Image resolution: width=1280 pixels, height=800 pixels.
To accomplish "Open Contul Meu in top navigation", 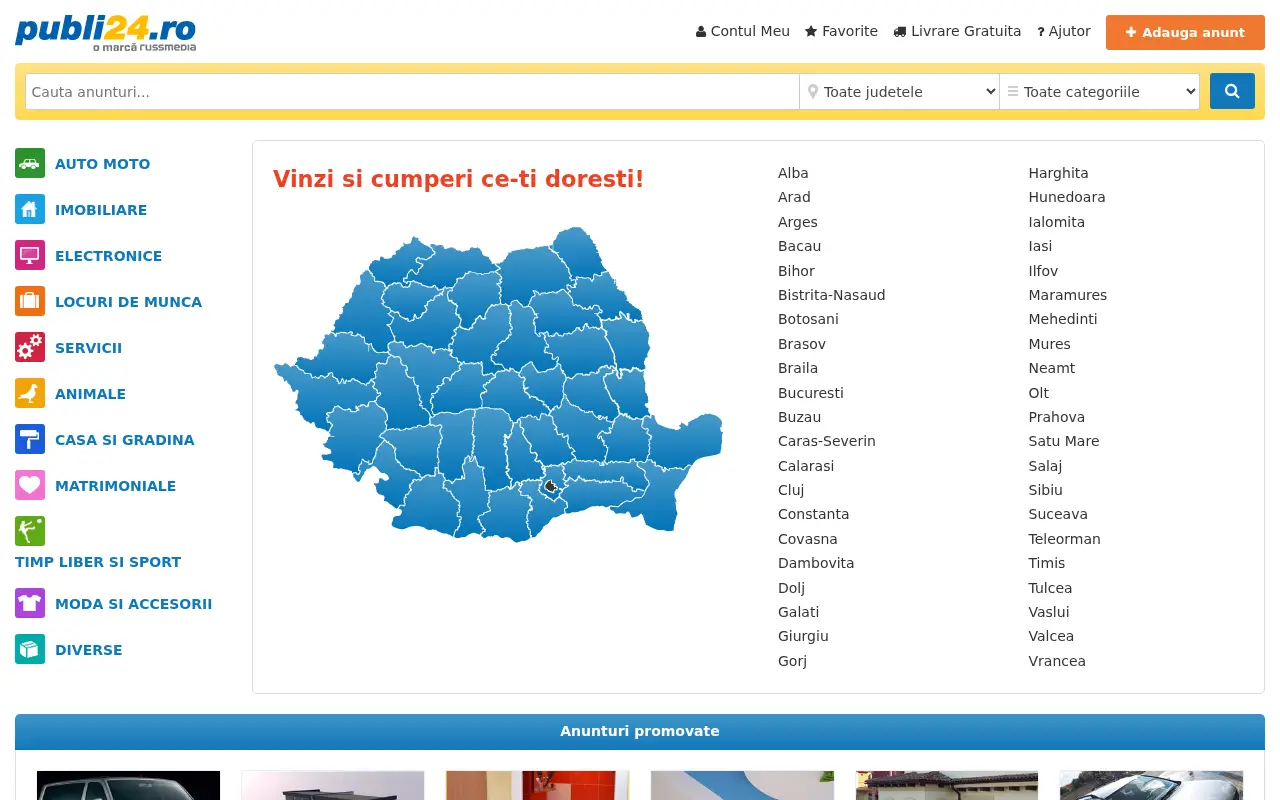I will click(743, 31).
